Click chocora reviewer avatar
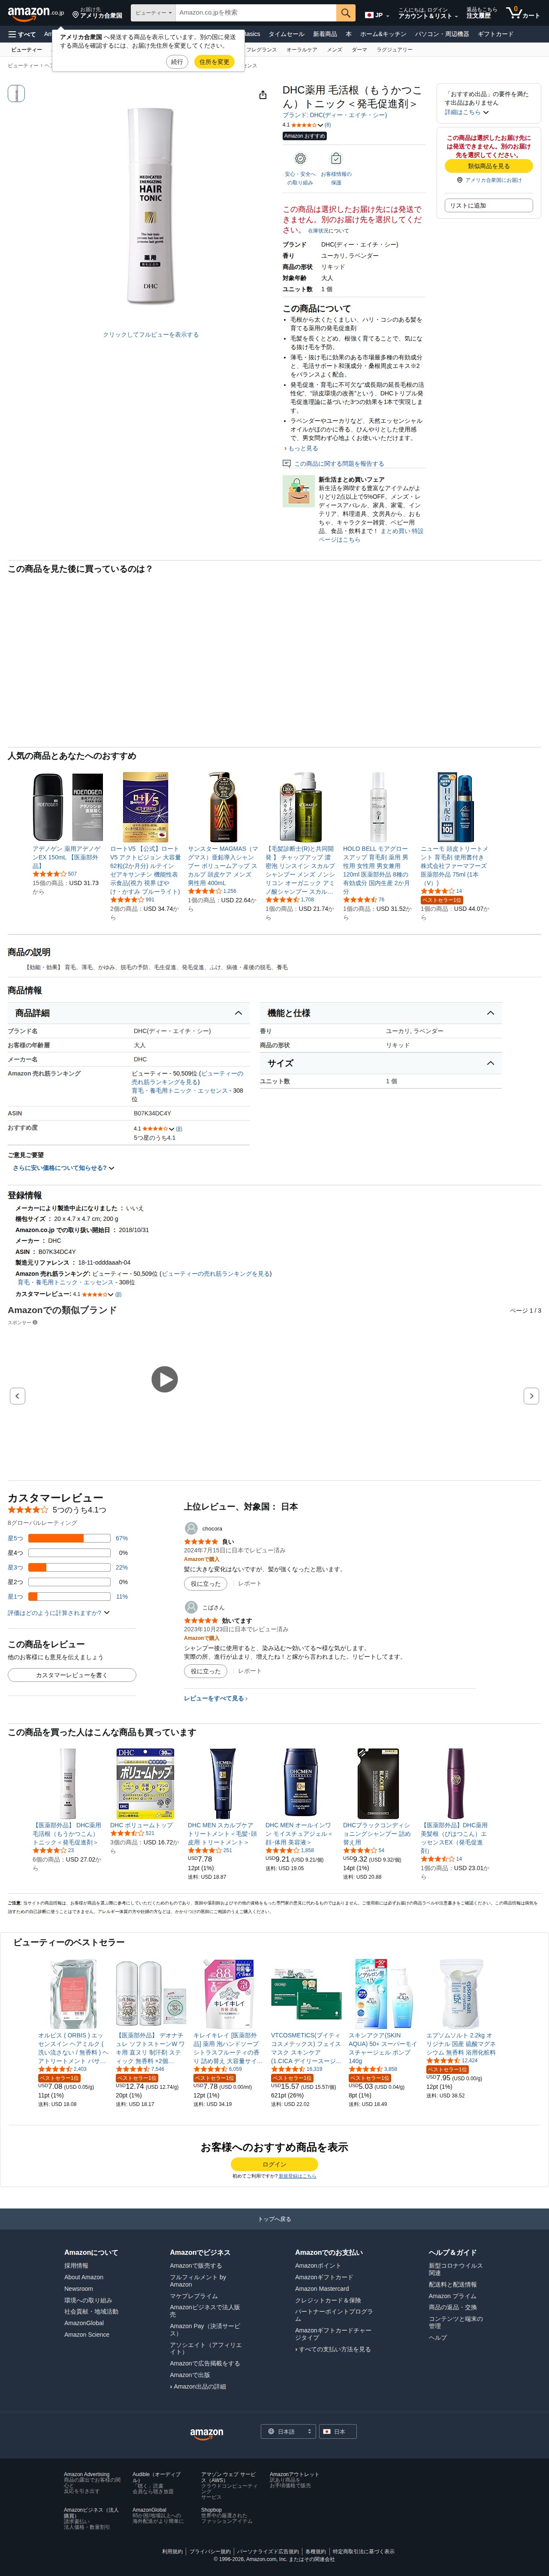The height and width of the screenshot is (2576, 549). pos(191,1528)
